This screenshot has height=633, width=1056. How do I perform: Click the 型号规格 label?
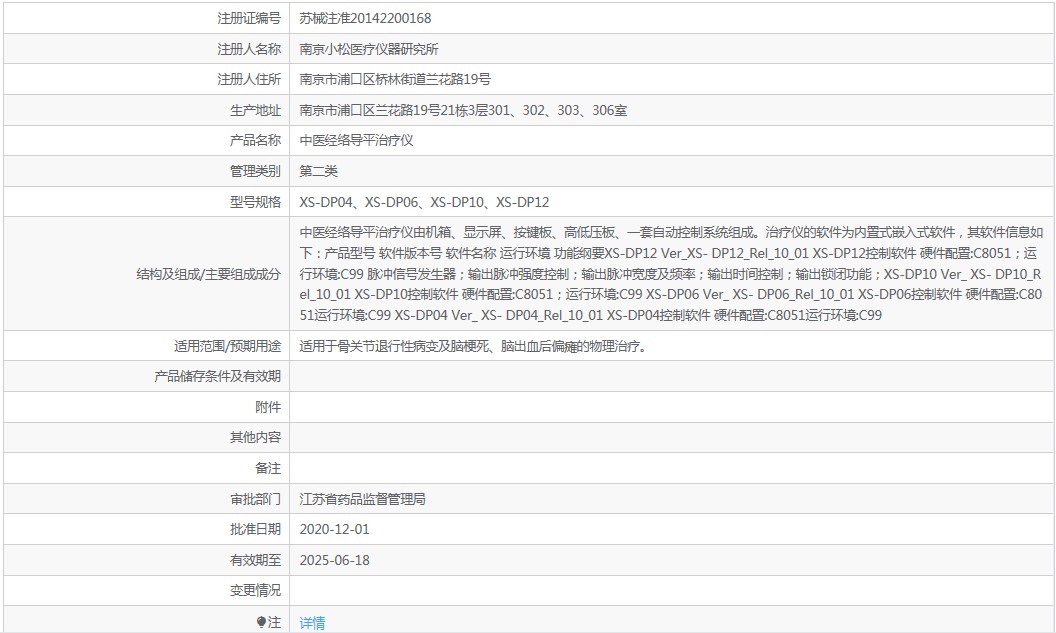point(255,202)
